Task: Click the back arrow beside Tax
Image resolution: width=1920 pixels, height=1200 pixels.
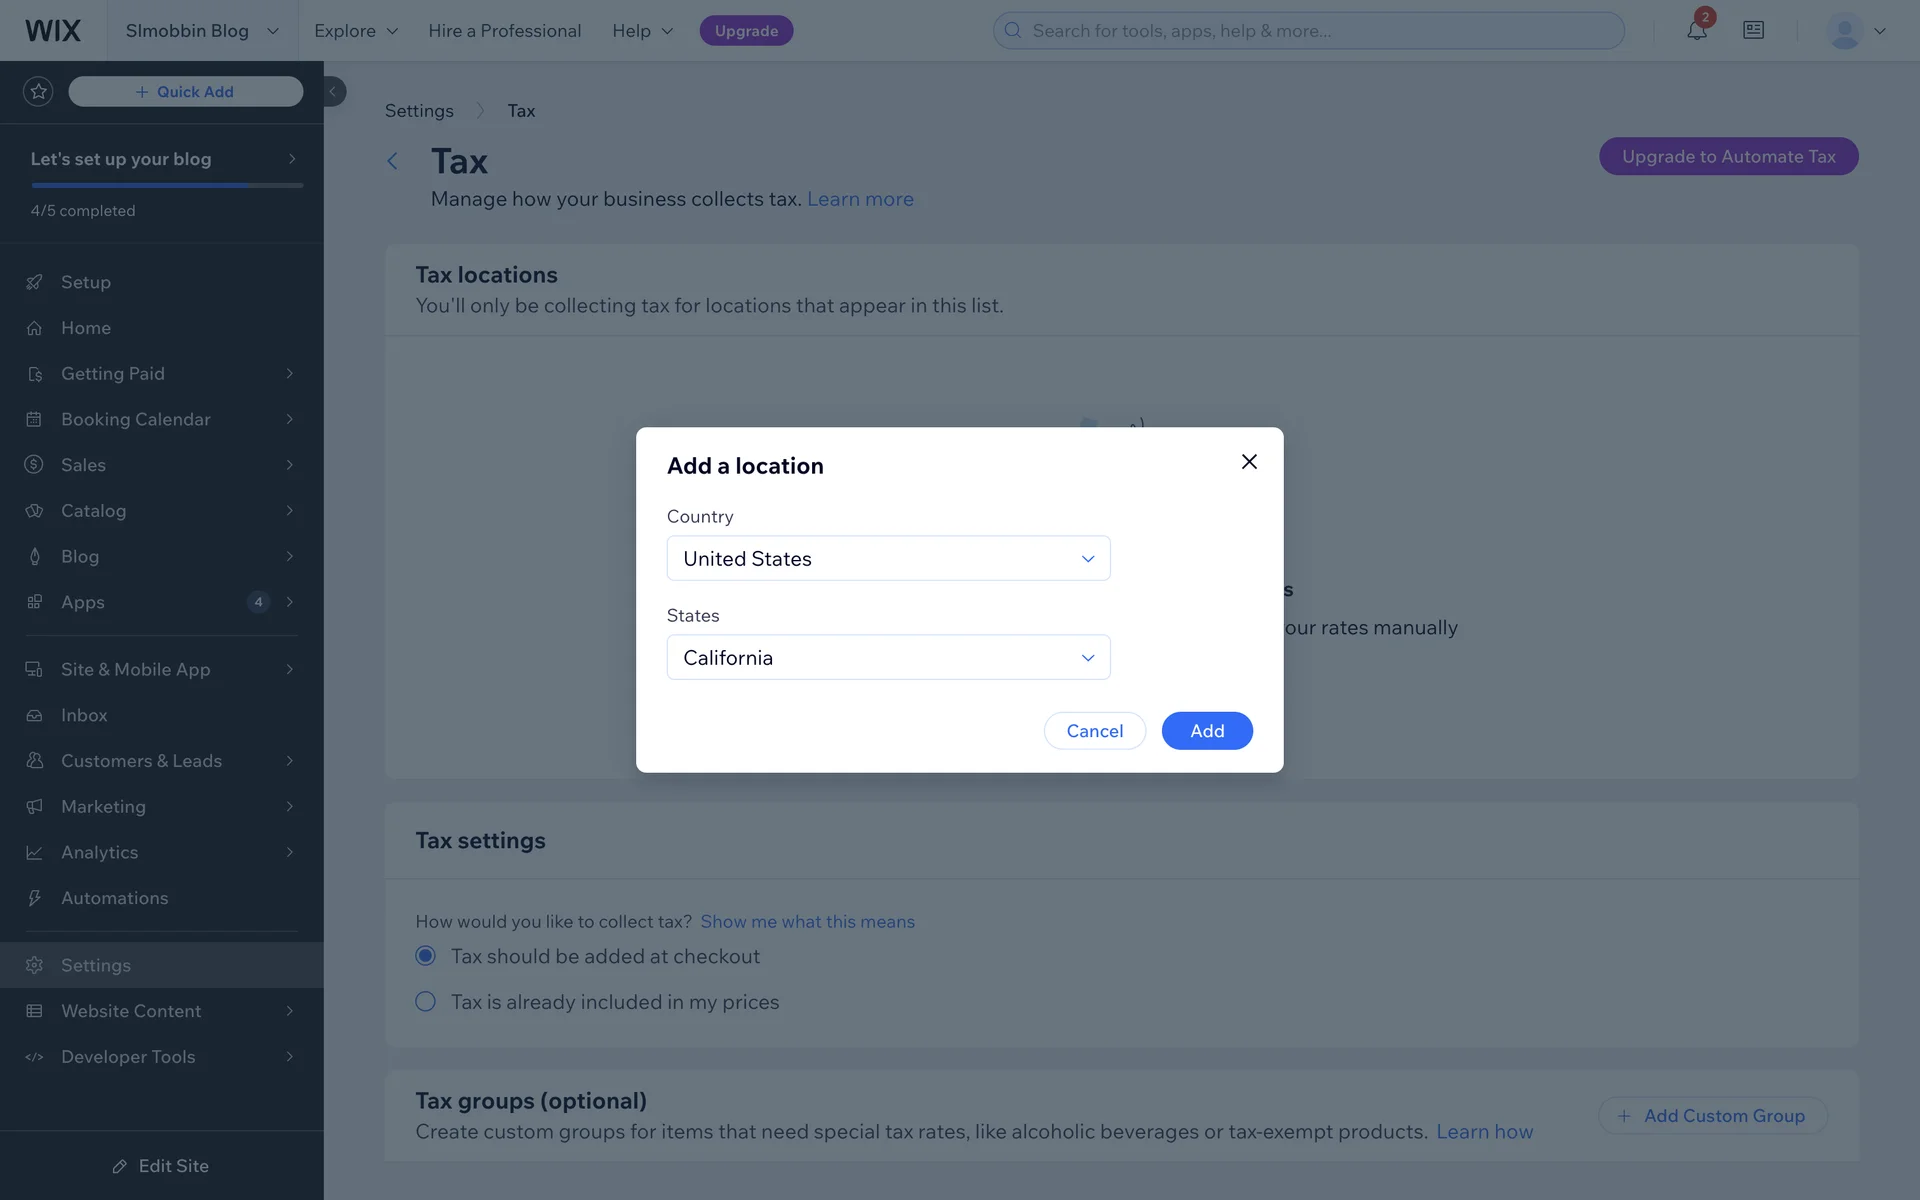Action: [393, 161]
